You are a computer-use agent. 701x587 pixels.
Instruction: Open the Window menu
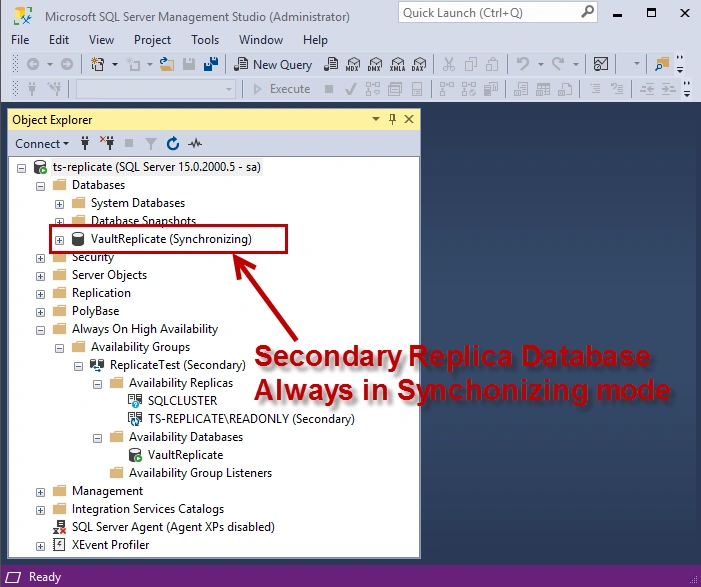click(261, 40)
